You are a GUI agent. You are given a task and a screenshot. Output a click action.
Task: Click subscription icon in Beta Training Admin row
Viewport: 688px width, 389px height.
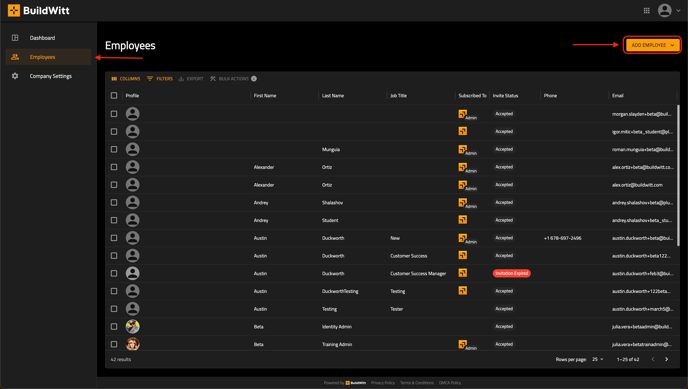[462, 344]
